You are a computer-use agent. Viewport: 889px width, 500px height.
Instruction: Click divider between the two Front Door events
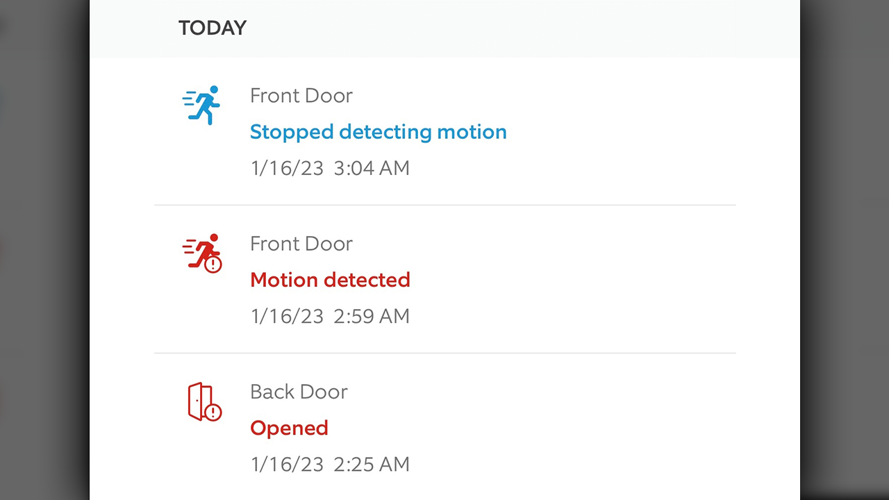pyautogui.click(x=445, y=205)
